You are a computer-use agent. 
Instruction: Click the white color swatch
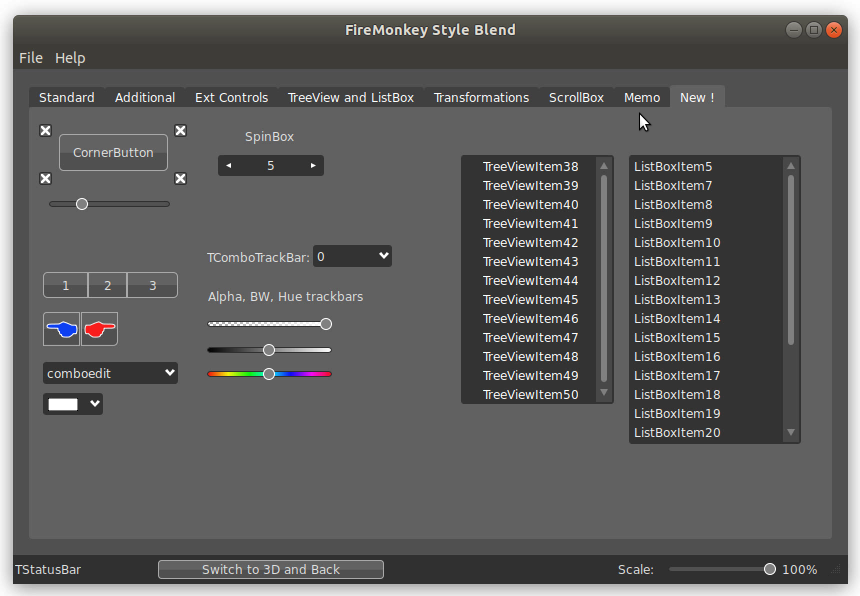pyautogui.click(x=63, y=404)
